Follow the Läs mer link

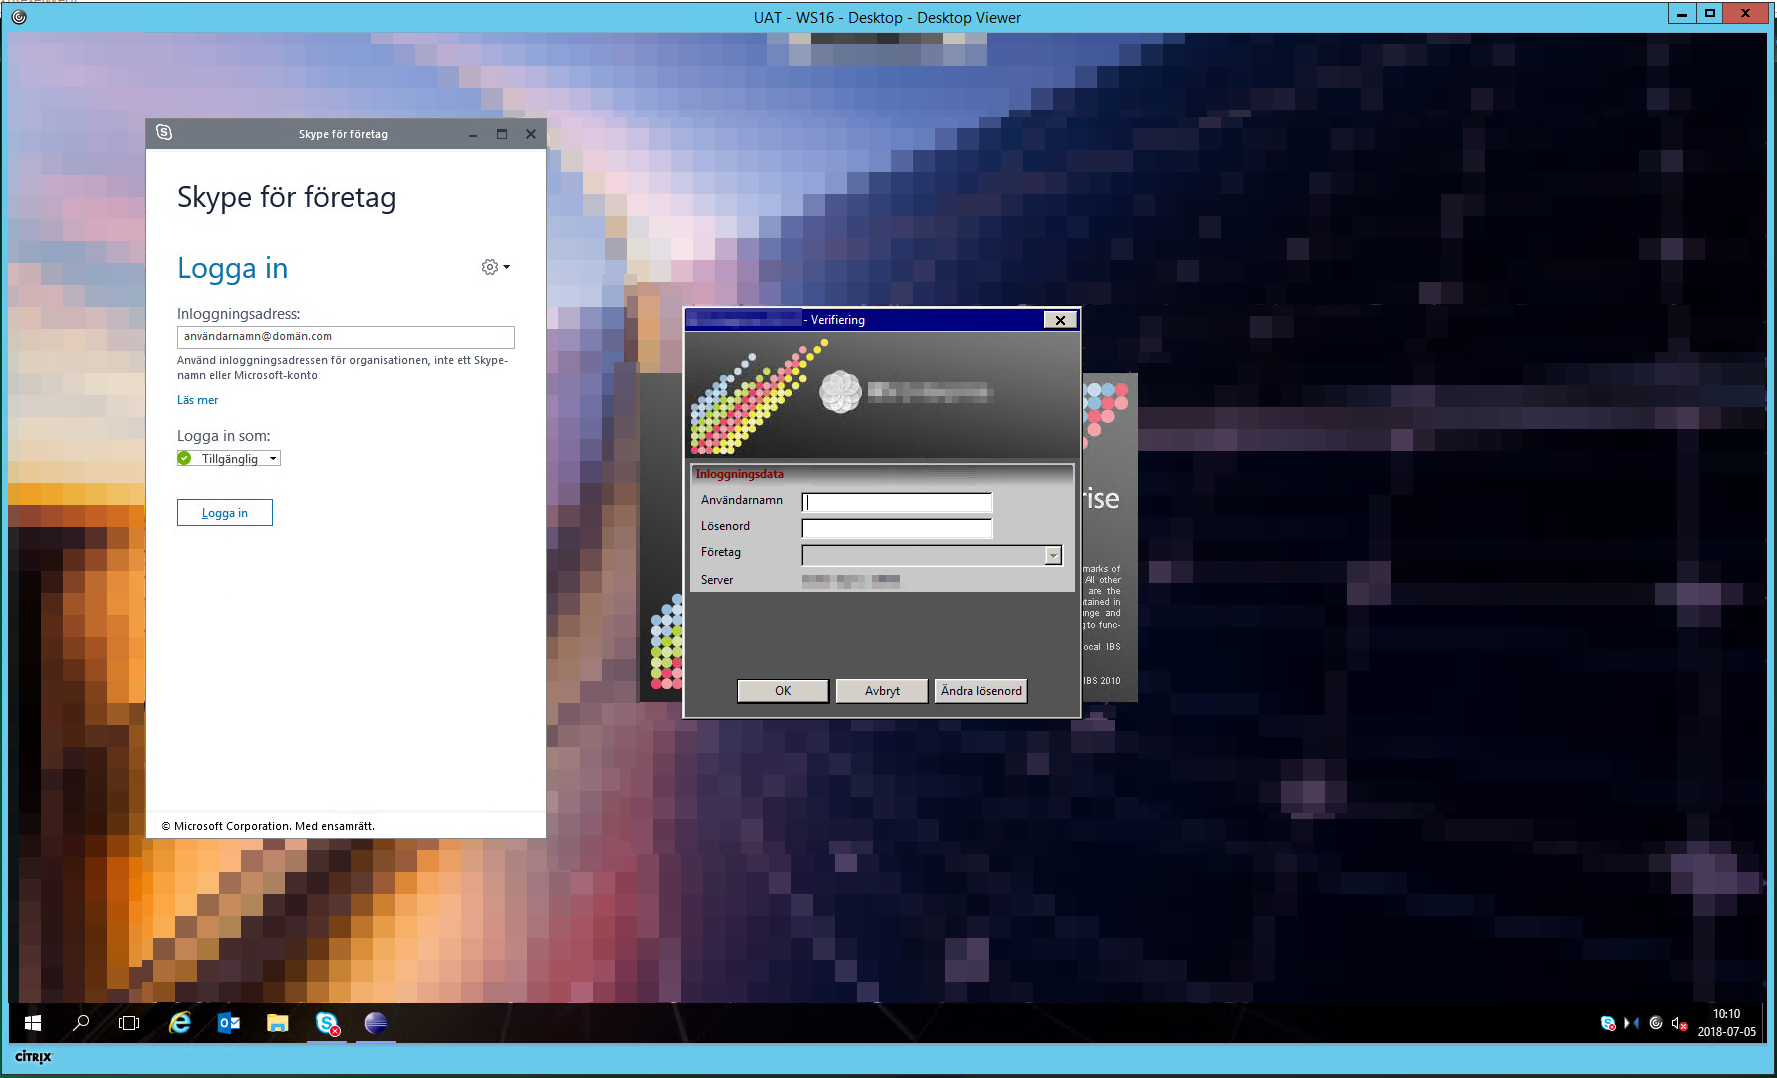[x=197, y=400]
